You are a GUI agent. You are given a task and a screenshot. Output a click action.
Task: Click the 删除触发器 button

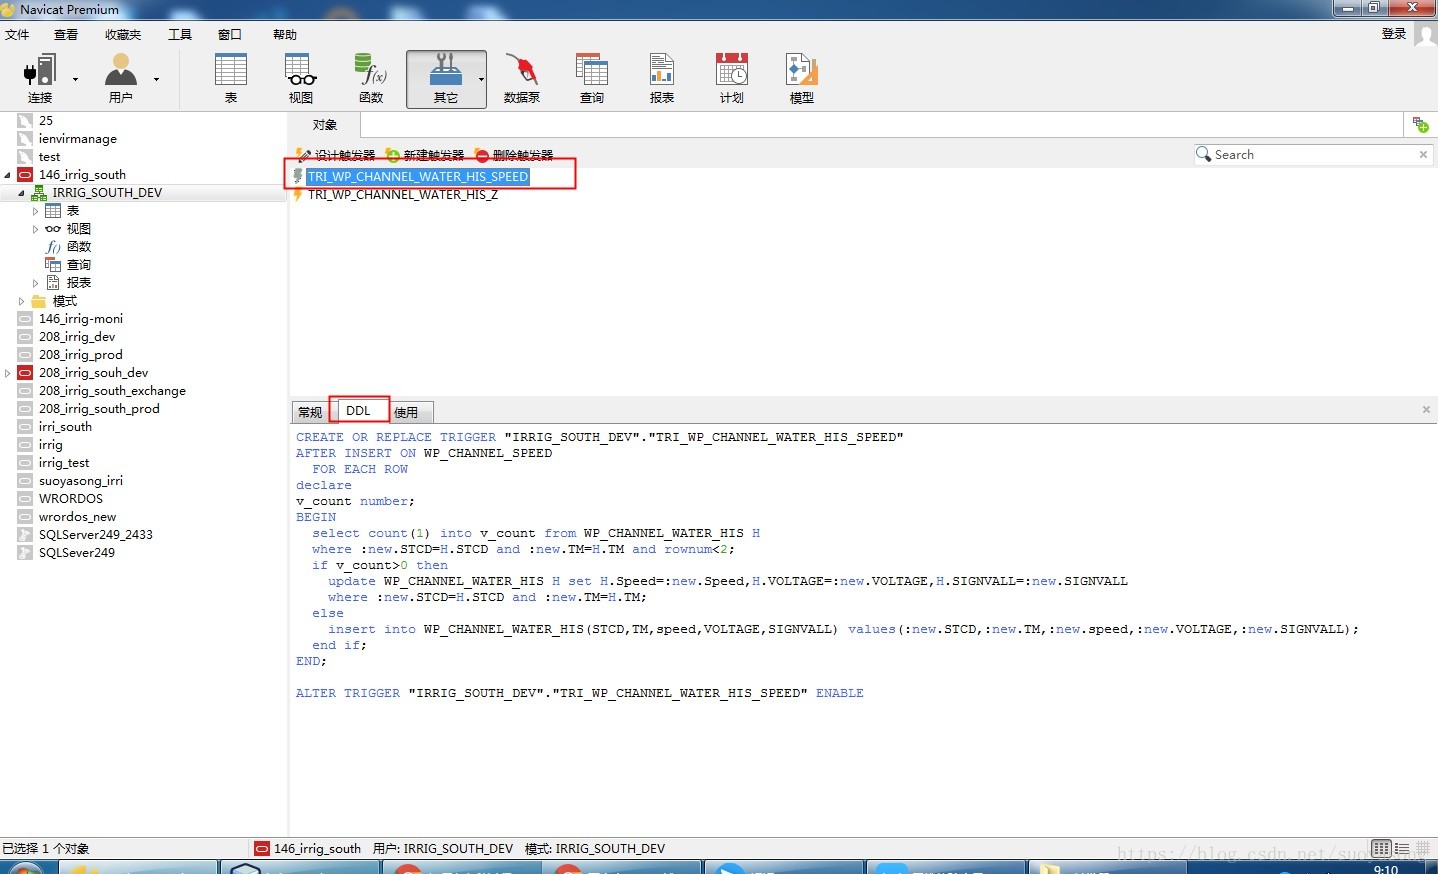(x=514, y=155)
